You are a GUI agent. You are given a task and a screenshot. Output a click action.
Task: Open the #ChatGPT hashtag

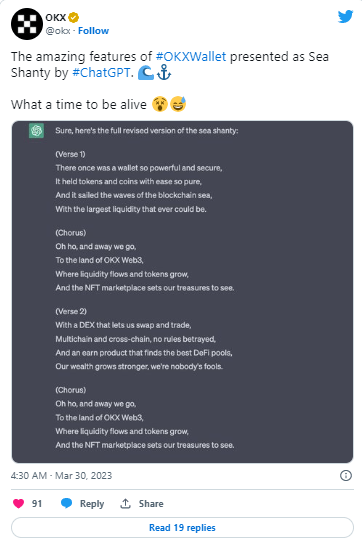point(101,73)
